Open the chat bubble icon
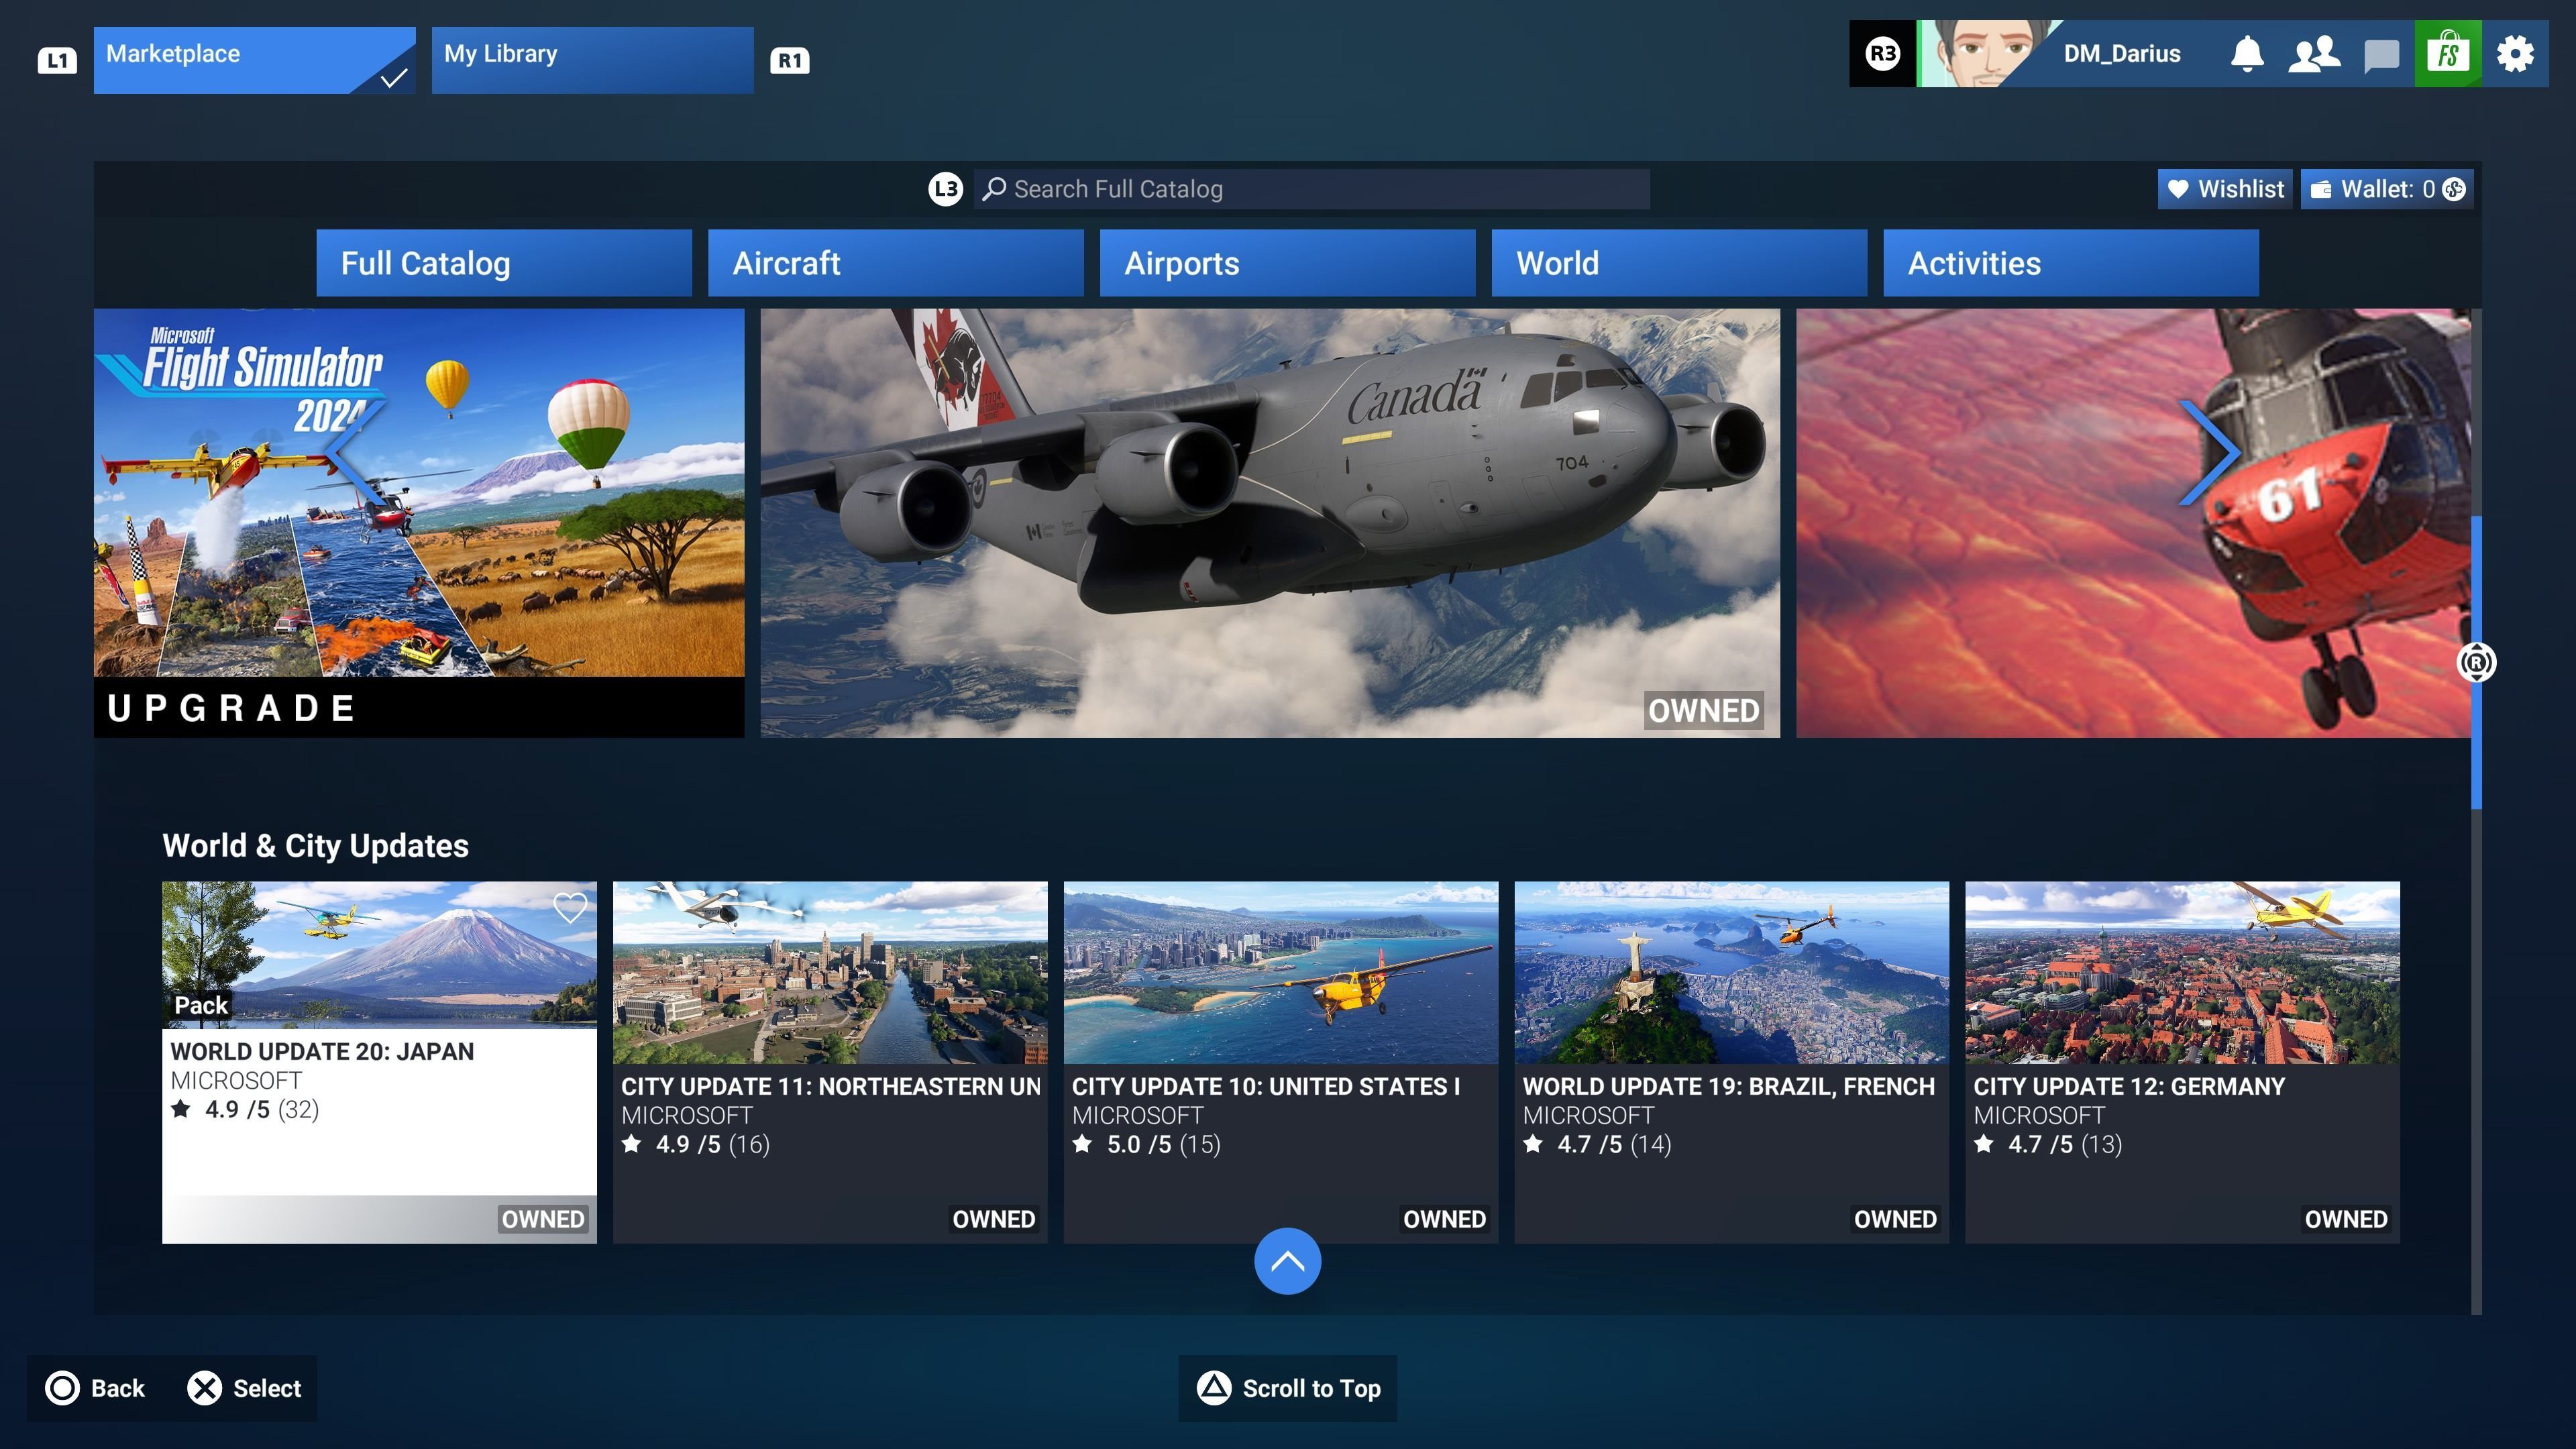Screen dimensions: 2576x1449 point(2381,55)
